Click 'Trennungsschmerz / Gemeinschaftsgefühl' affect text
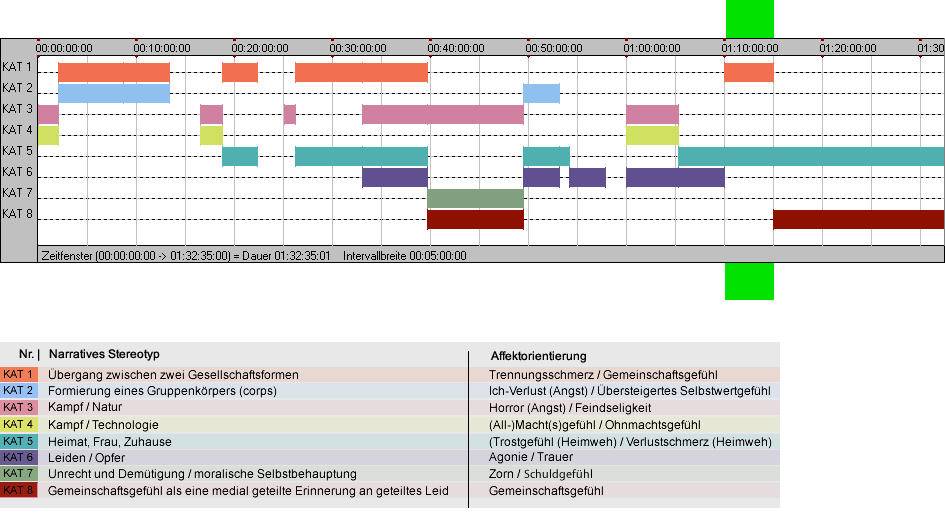945x530 pixels. pos(603,374)
